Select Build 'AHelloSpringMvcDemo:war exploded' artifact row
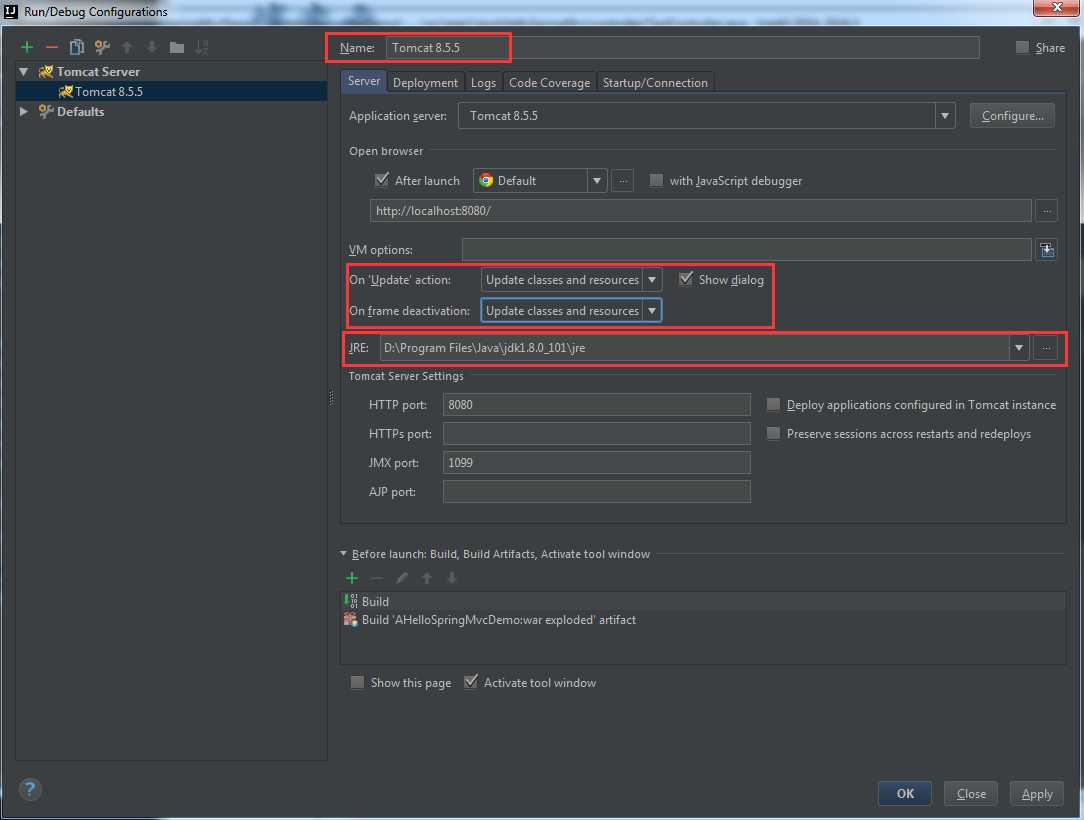The width and height of the screenshot is (1084, 820). point(704,619)
